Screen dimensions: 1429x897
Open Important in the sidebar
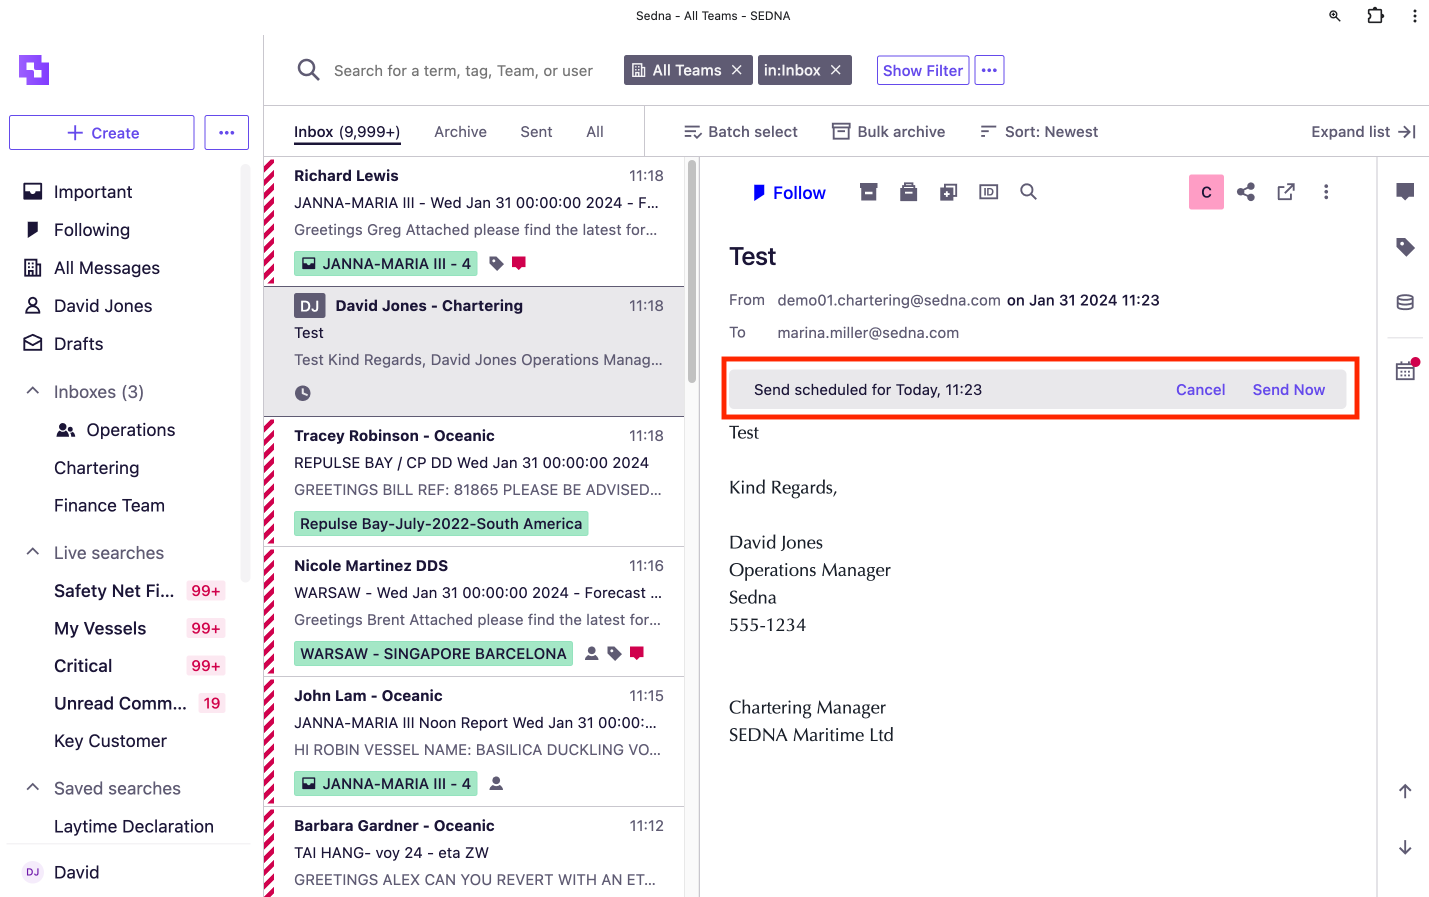93,192
